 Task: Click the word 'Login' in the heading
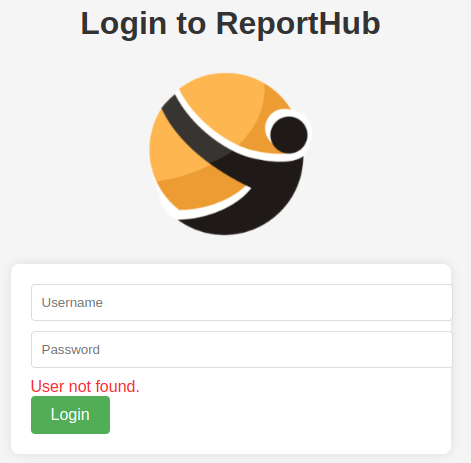124,24
